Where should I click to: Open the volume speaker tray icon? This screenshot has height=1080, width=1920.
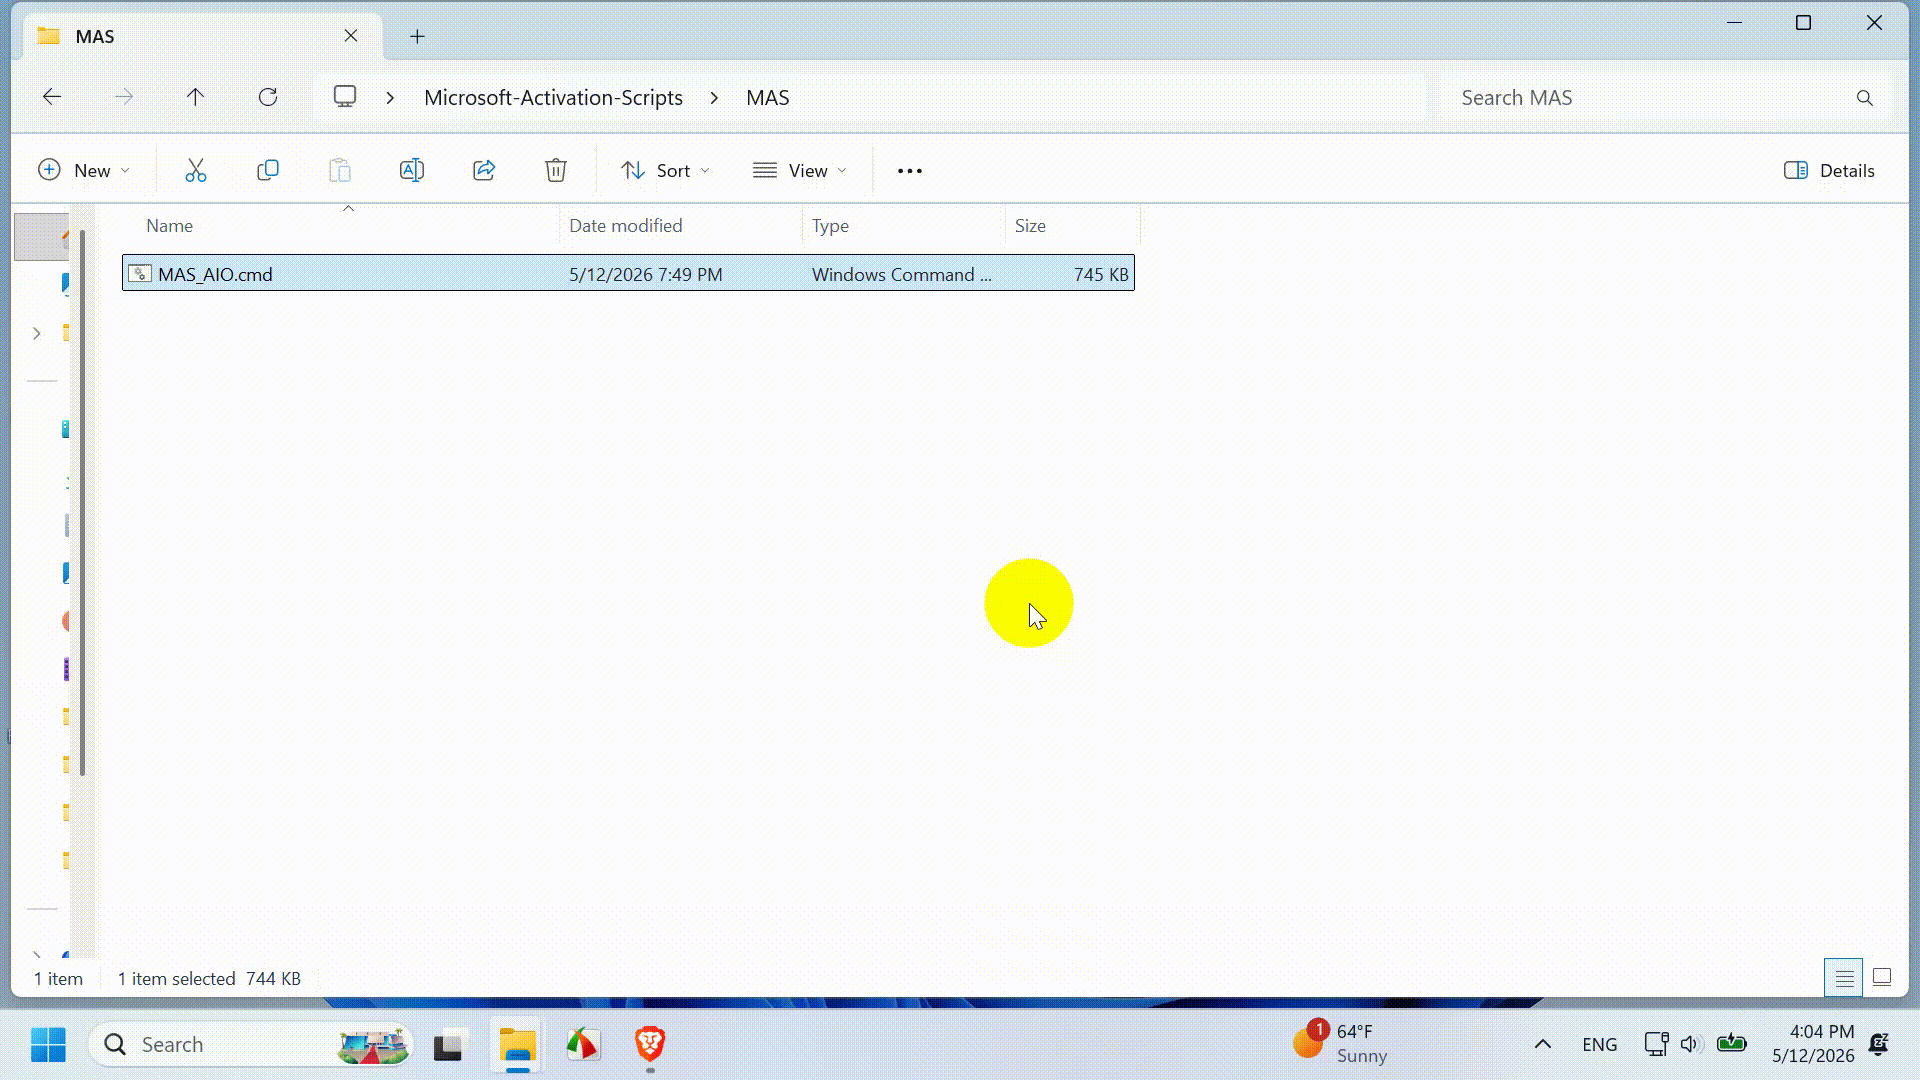click(1690, 1044)
